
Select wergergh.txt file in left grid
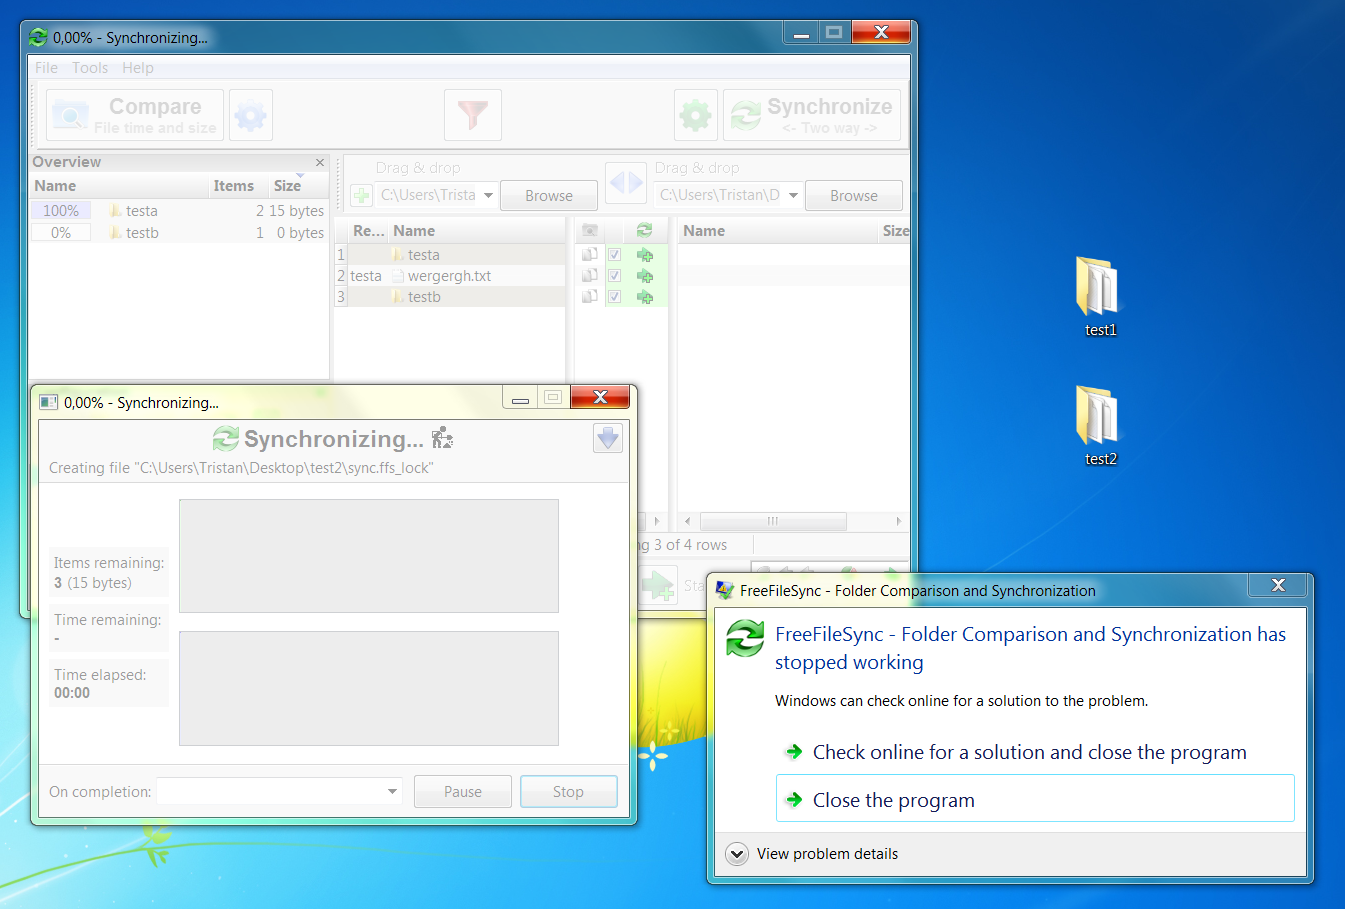coord(450,276)
